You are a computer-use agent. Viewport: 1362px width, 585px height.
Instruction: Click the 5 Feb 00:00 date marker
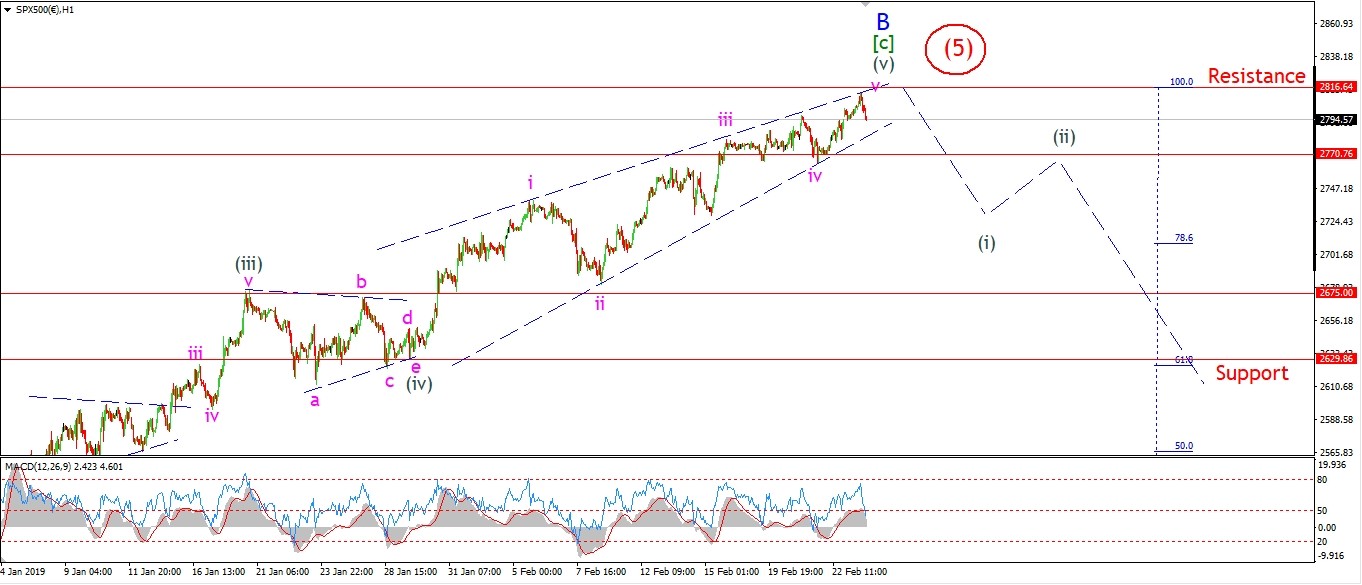pos(537,573)
